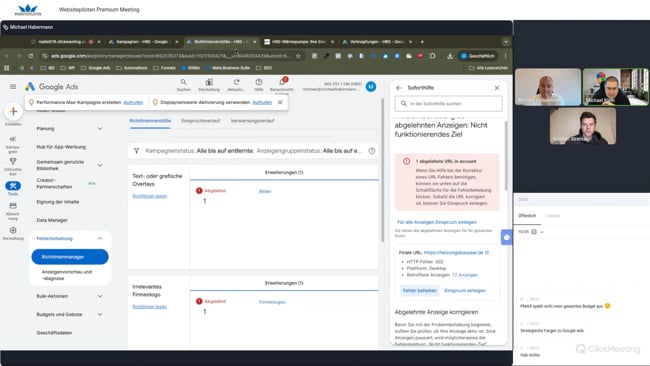This screenshot has width=650, height=366.
Task: Expand Budgets und Gebote section
Action: (x=100, y=315)
